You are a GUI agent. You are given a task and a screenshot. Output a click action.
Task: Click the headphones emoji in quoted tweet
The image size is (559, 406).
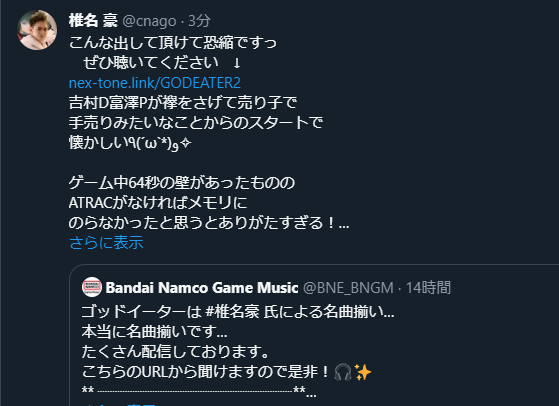click(x=343, y=372)
